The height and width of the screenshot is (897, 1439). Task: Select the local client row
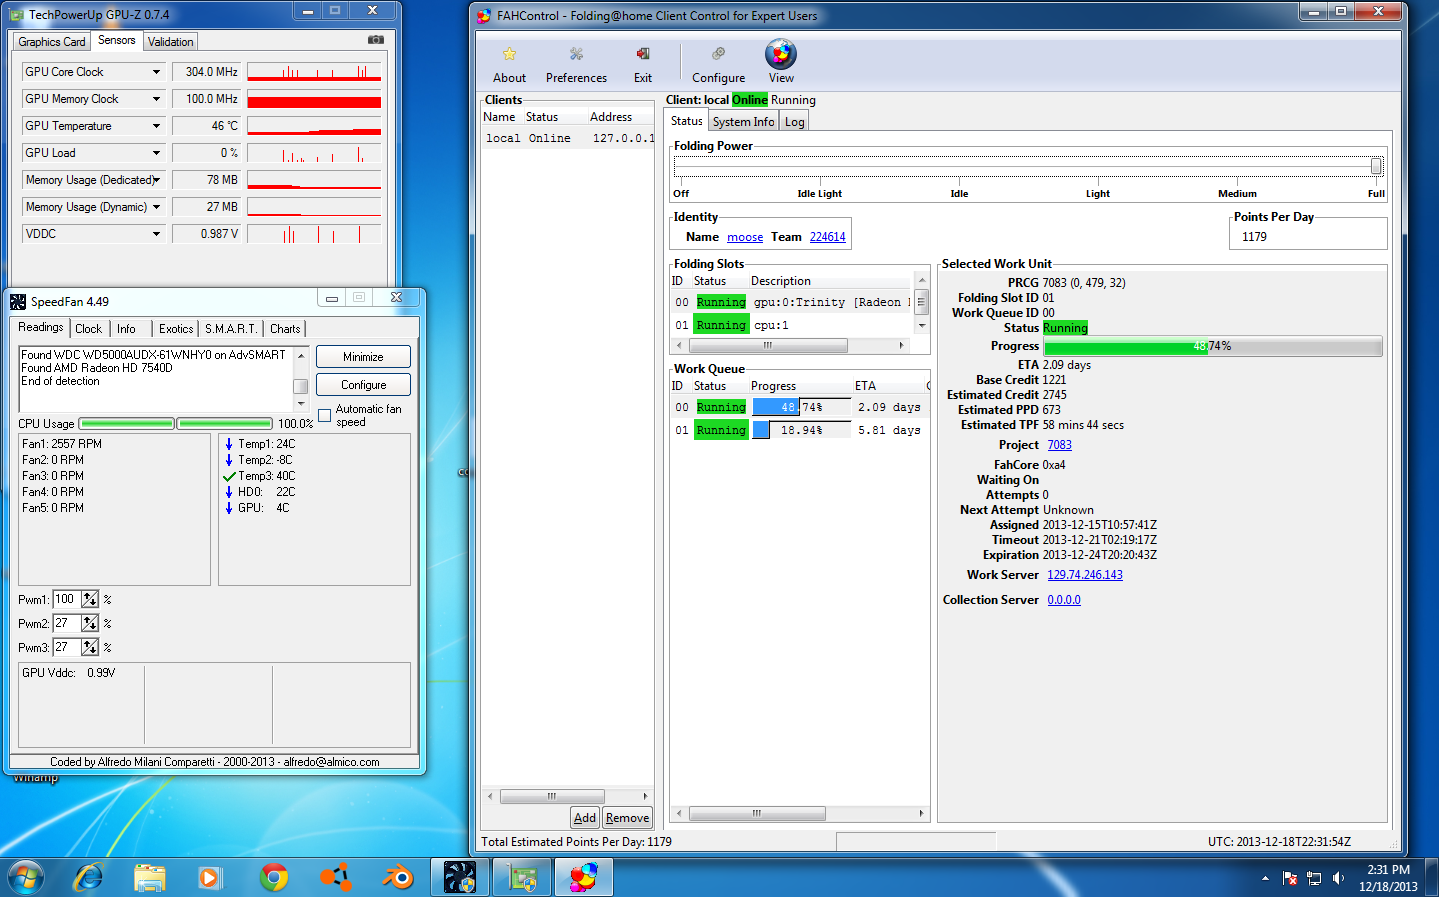click(x=567, y=138)
